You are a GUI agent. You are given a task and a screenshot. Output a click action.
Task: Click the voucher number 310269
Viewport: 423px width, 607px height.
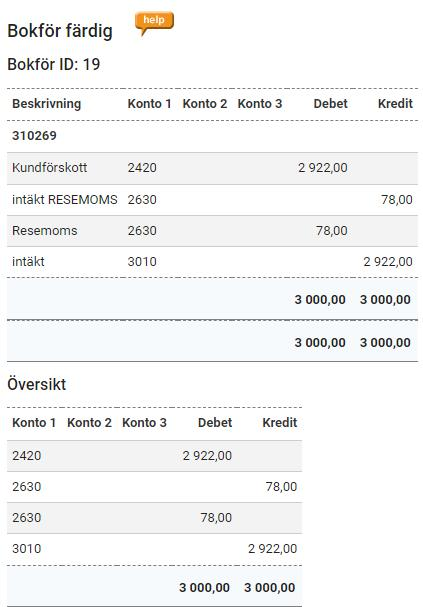coord(34,135)
